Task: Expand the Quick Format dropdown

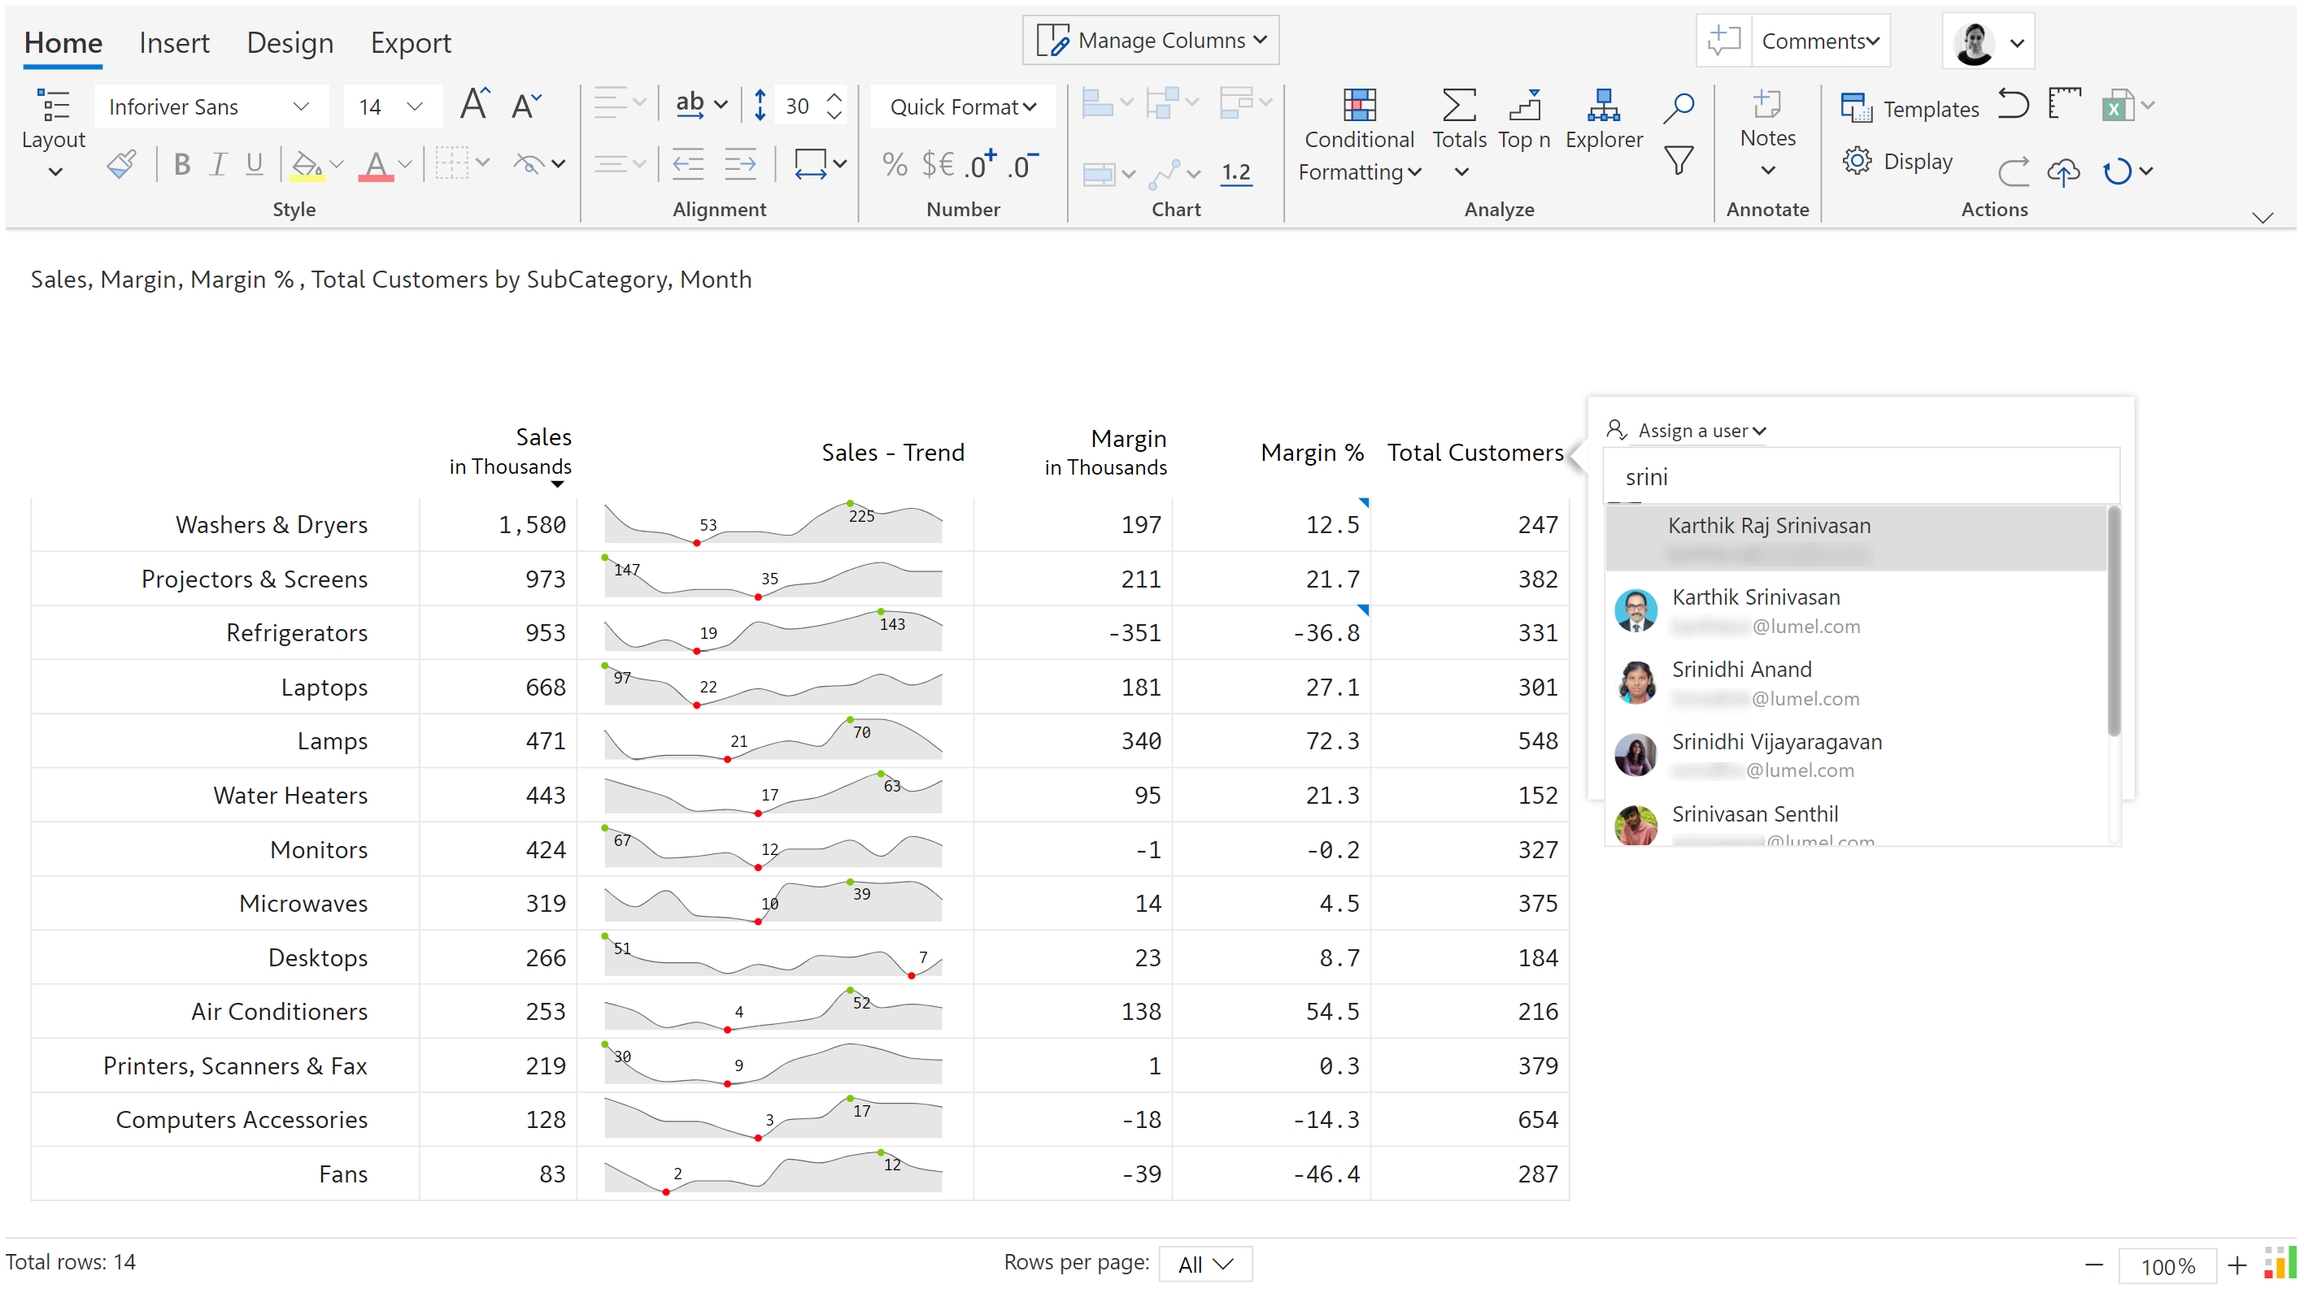Action: 962,107
